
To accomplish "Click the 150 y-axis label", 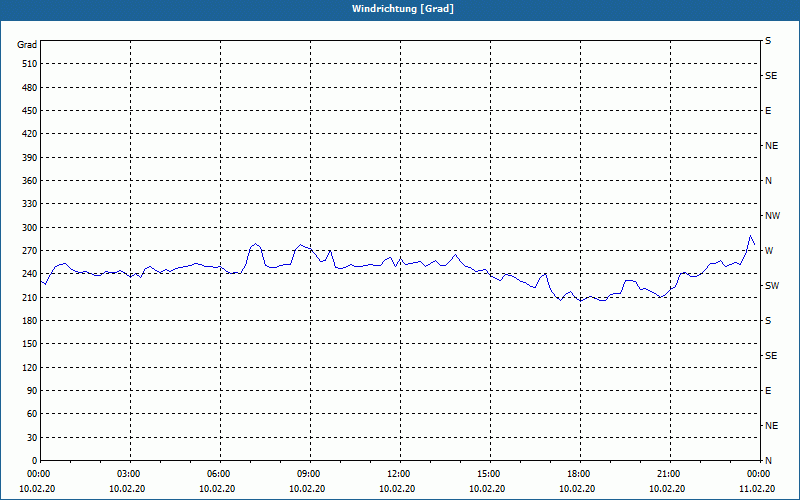I will pyautogui.click(x=29, y=344).
